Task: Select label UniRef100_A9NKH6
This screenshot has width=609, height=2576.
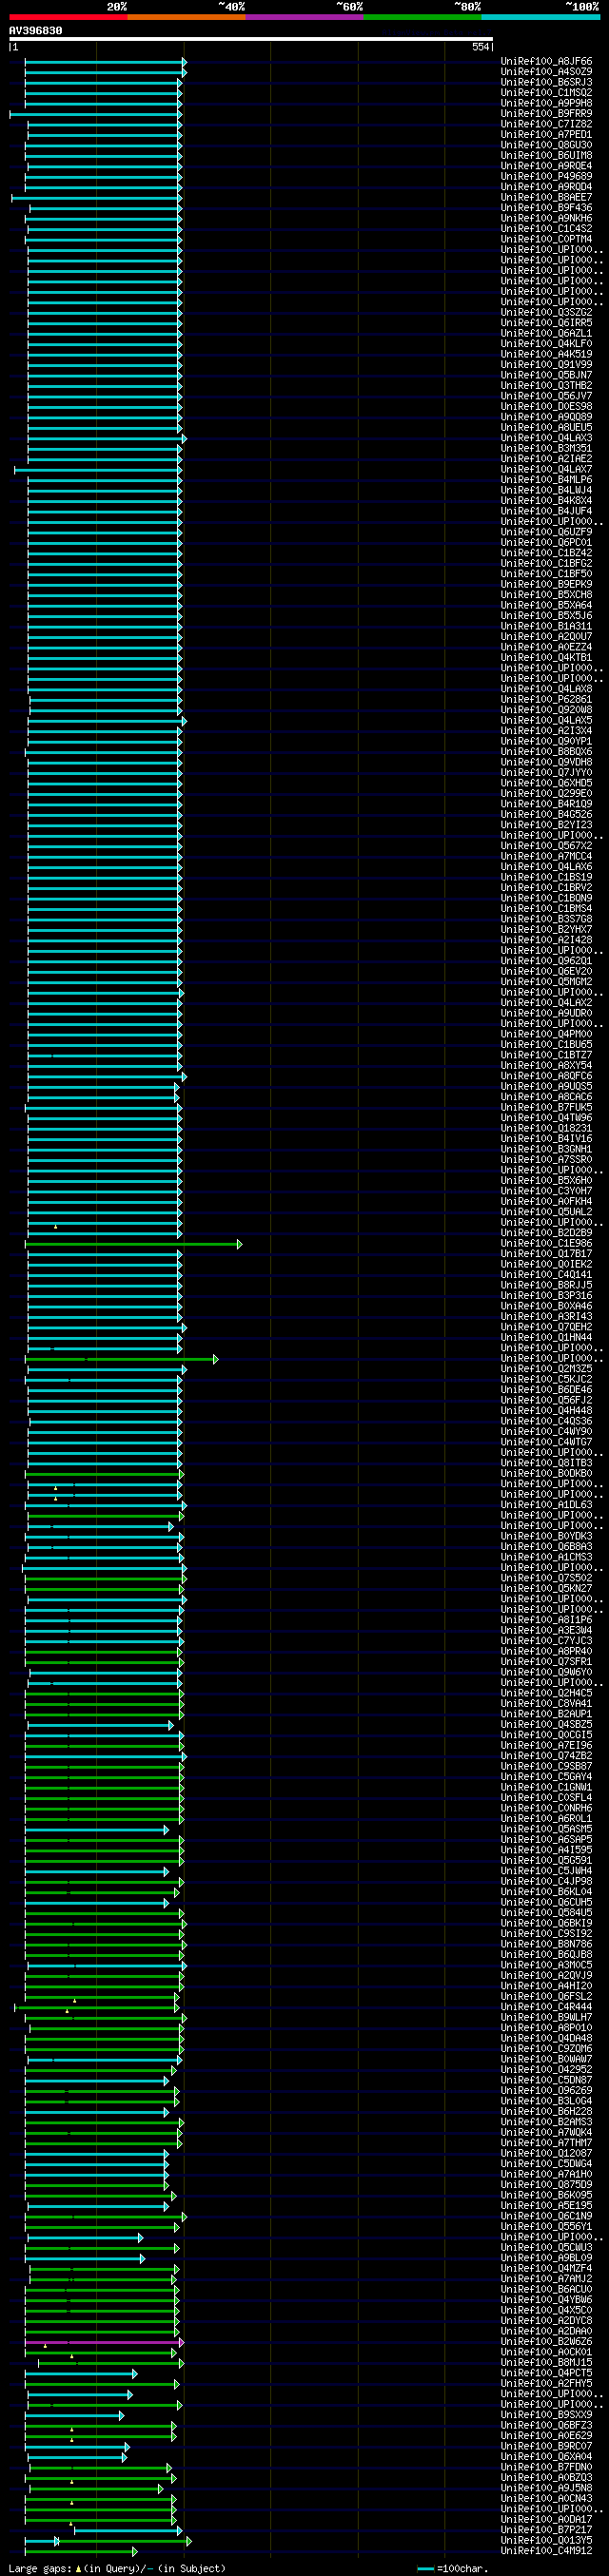Action: pyautogui.click(x=546, y=219)
